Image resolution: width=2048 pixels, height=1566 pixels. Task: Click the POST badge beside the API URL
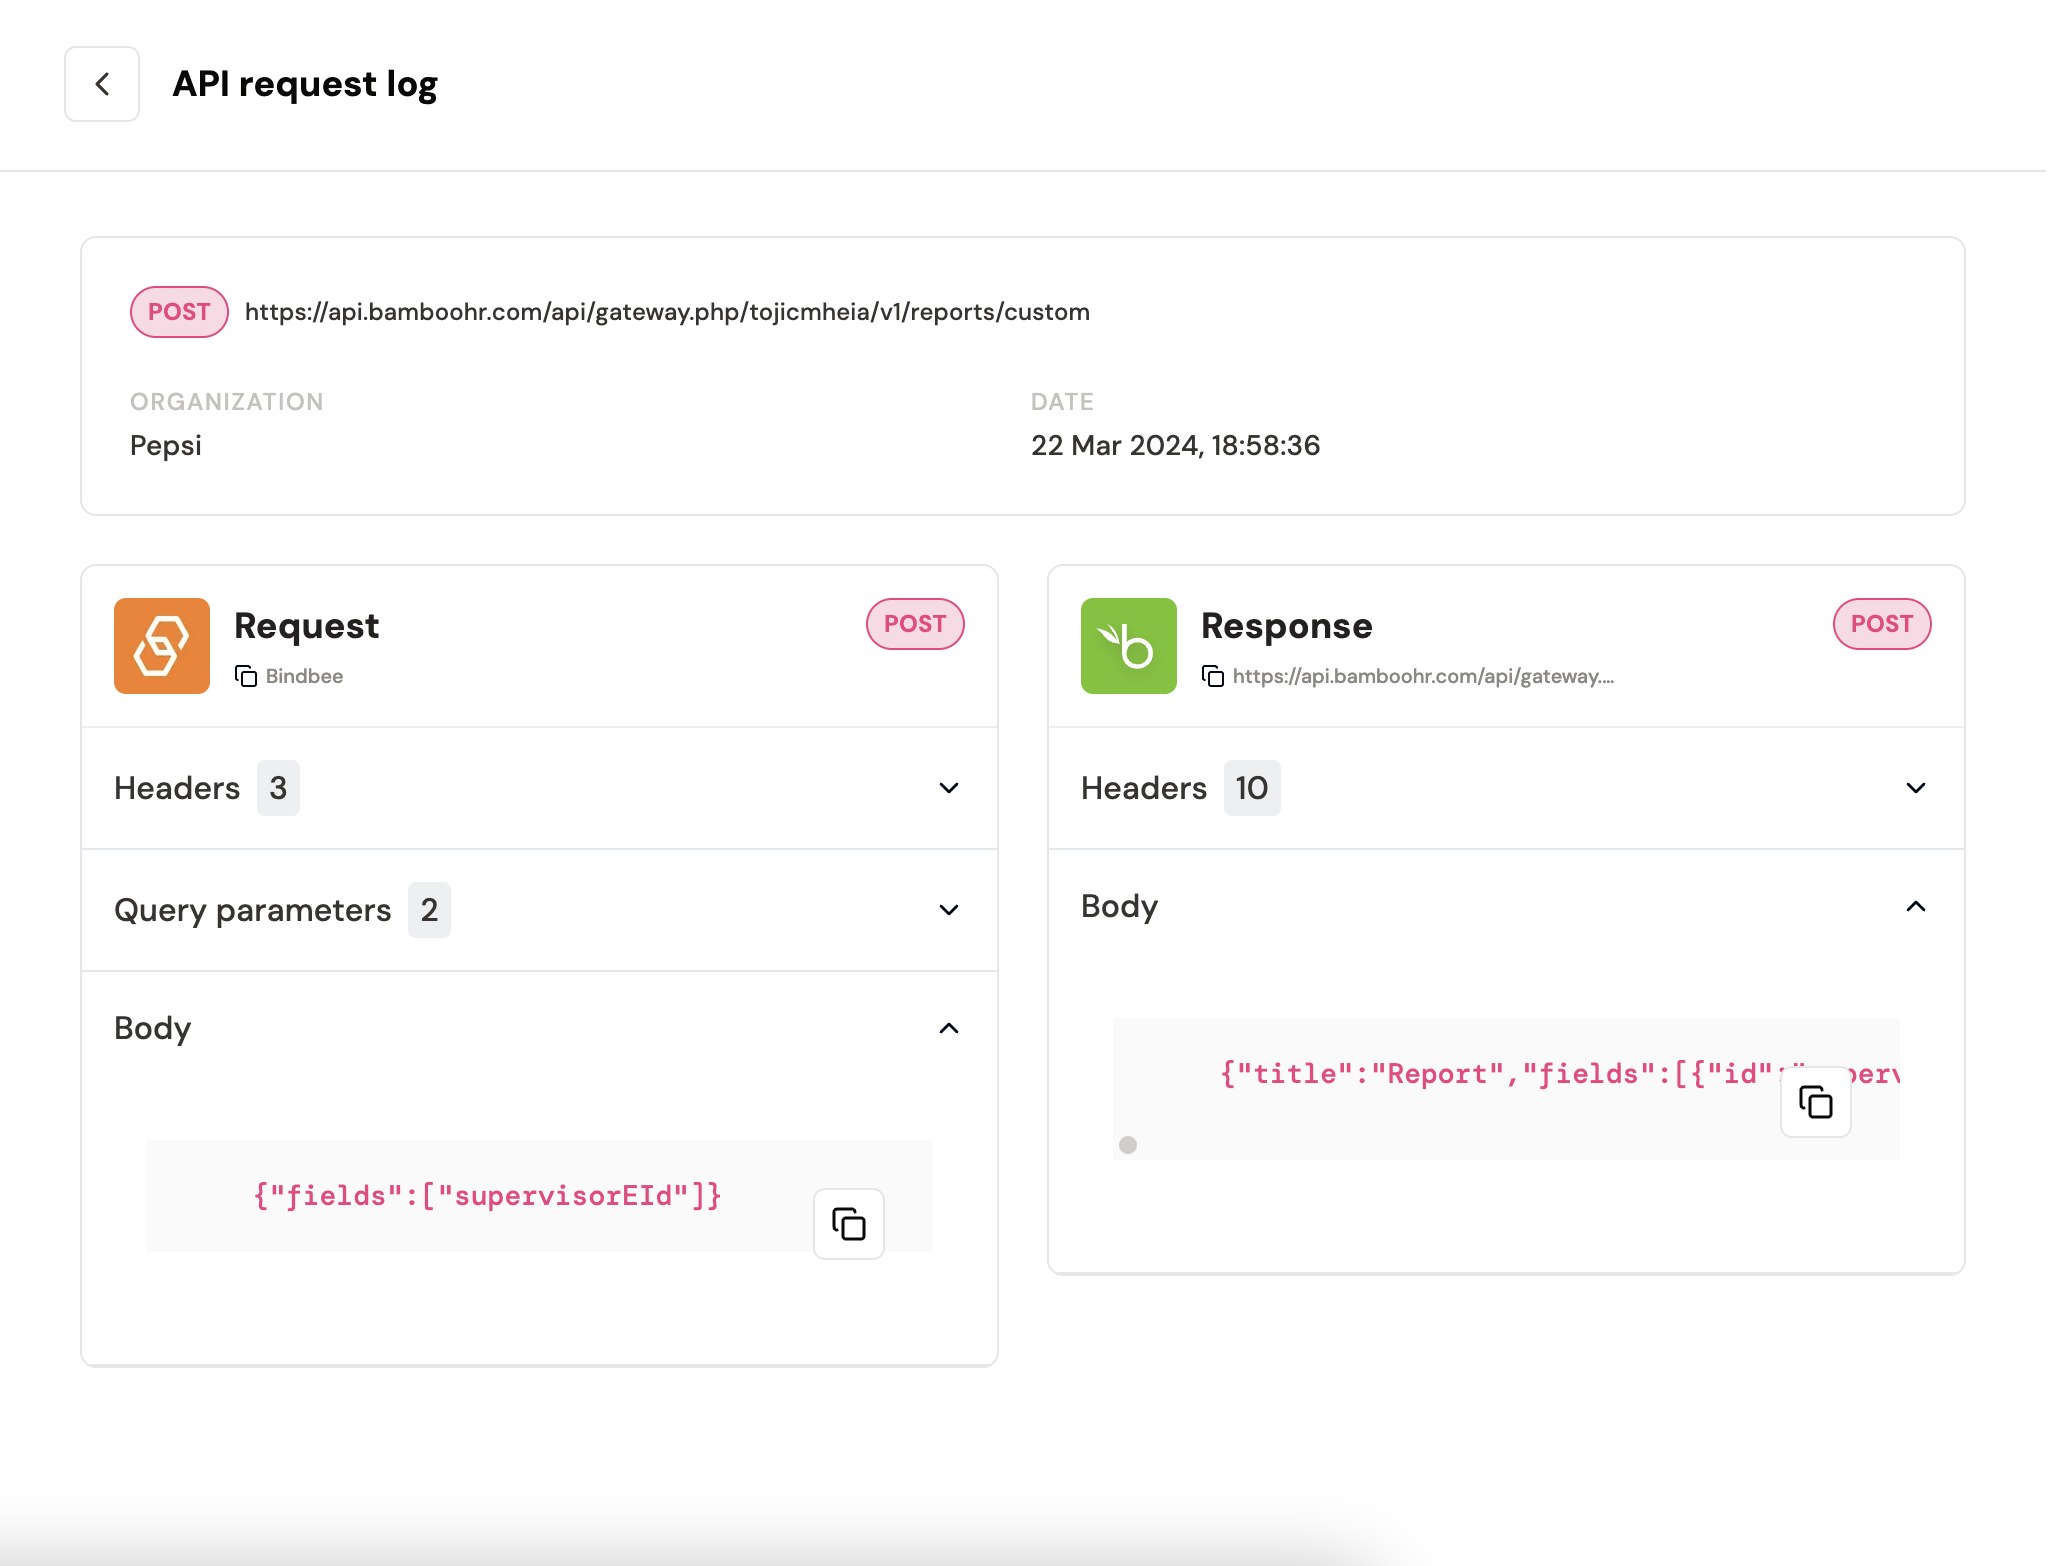point(179,312)
